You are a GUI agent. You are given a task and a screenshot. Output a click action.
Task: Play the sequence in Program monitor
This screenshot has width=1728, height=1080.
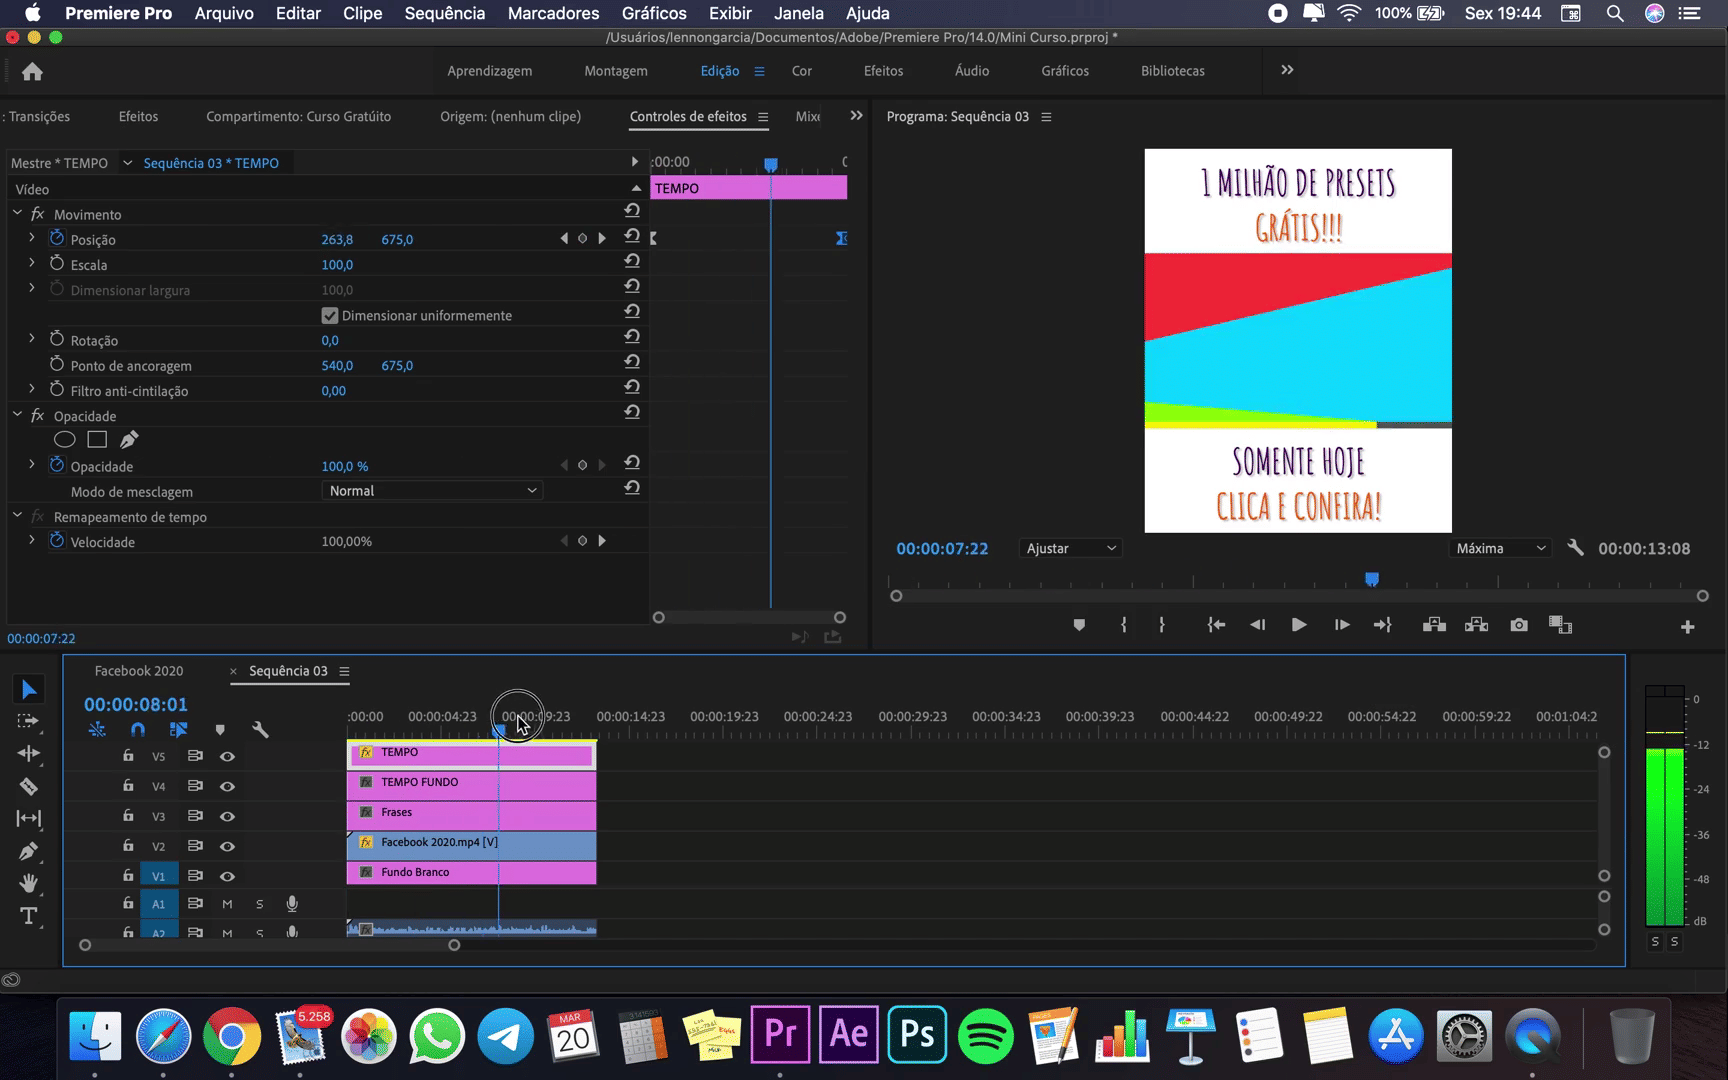(1298, 625)
